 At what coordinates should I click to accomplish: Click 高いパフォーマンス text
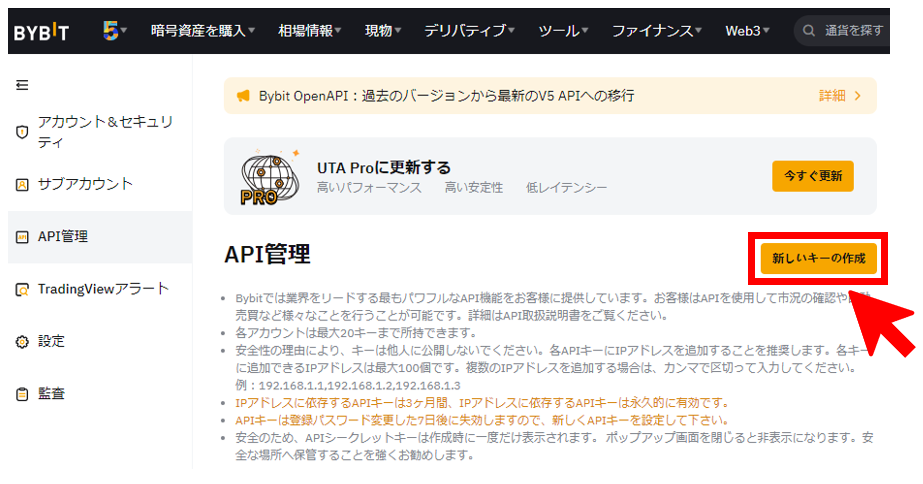click(x=369, y=188)
